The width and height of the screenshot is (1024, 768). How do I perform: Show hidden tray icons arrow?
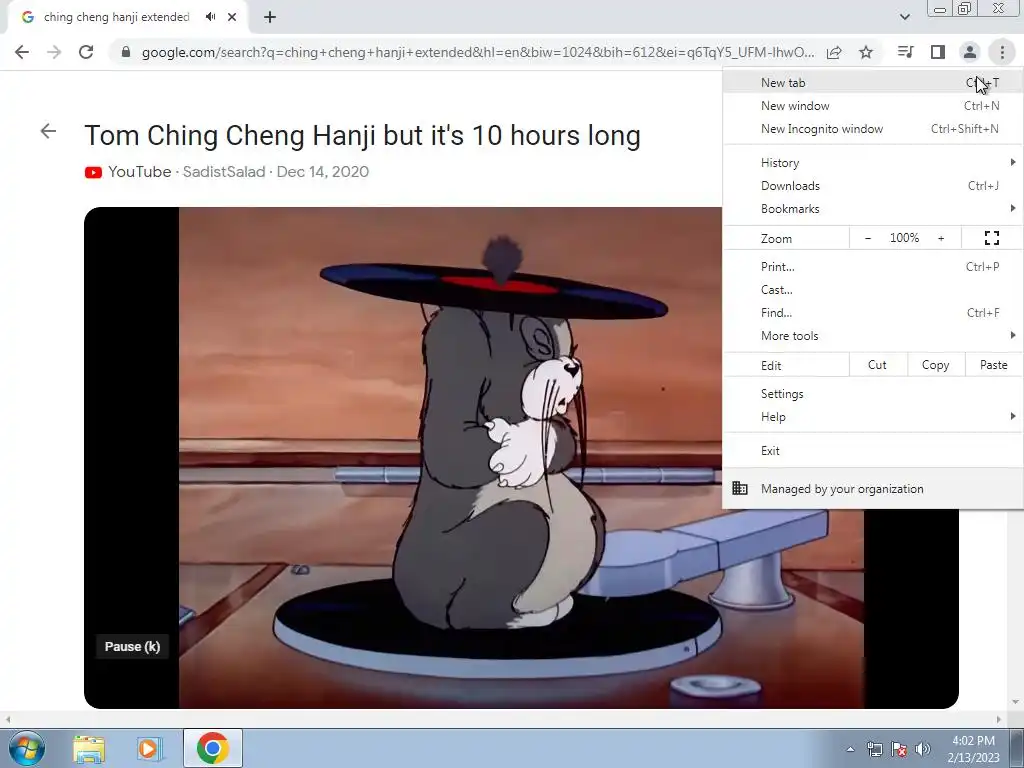tap(850, 749)
